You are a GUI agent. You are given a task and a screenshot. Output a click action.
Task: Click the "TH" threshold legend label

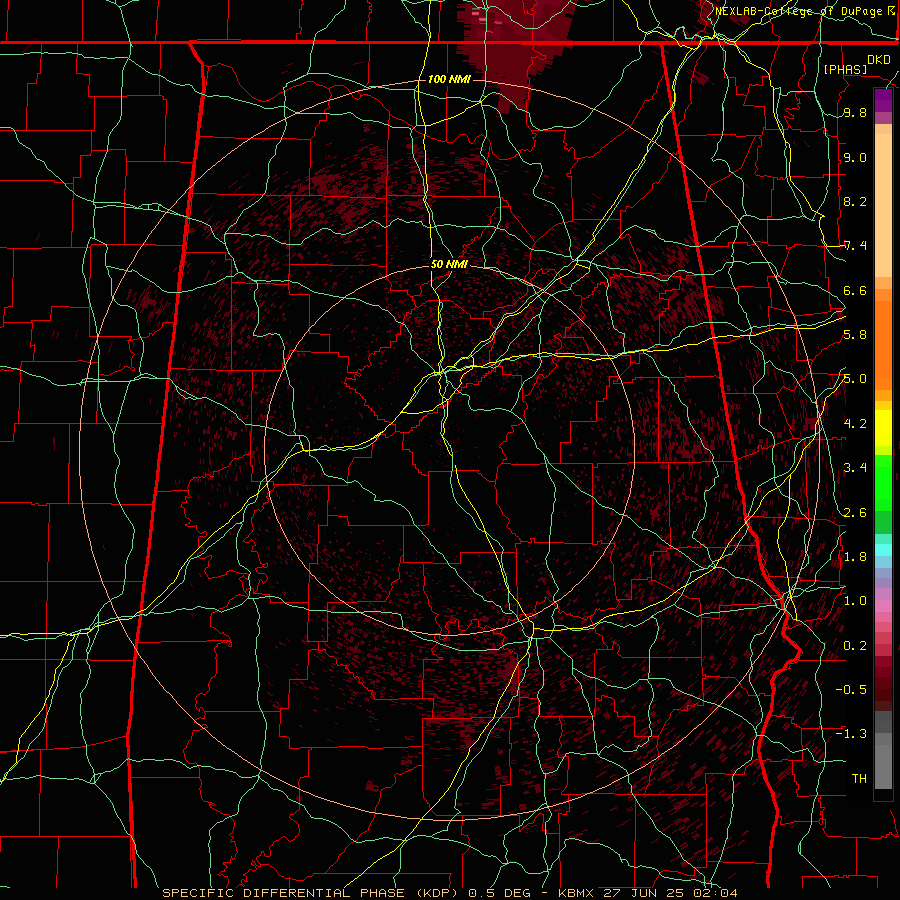tap(859, 778)
